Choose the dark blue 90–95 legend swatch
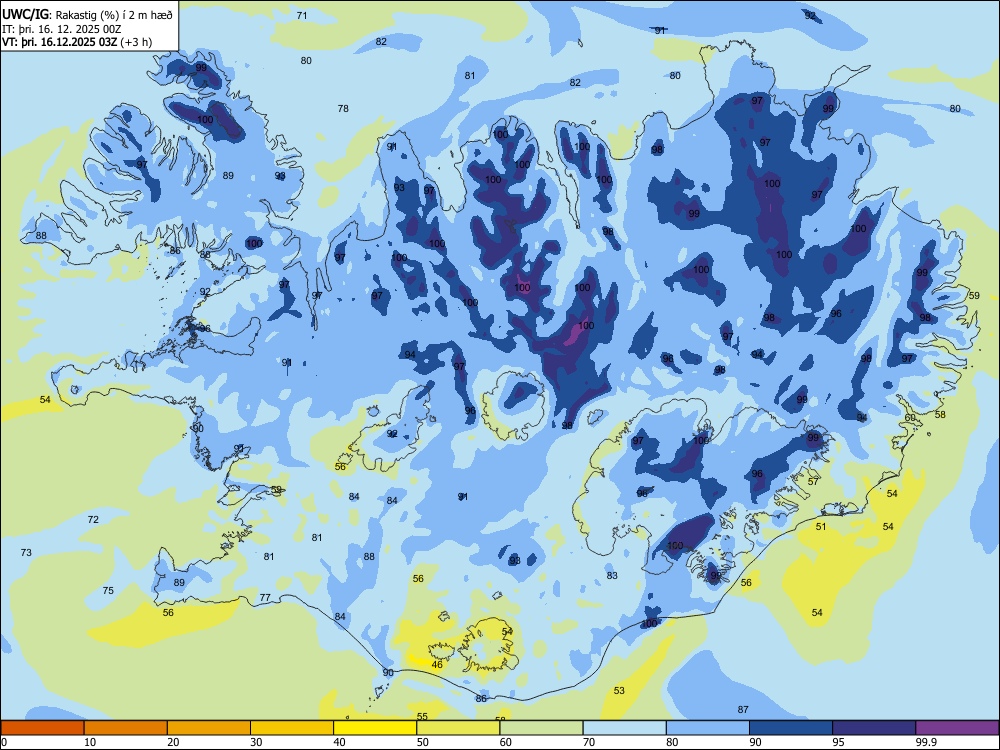Viewport: 1000px width, 750px height. [791, 728]
